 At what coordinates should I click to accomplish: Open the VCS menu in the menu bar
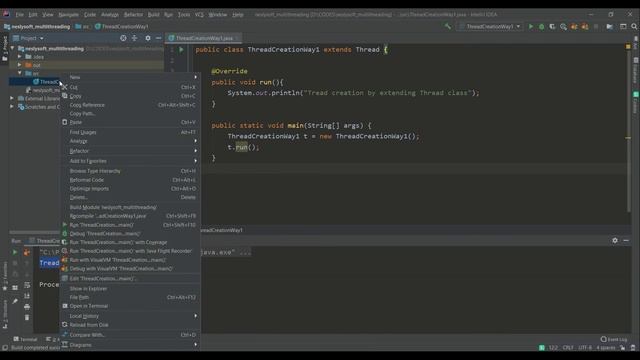(x=199, y=14)
